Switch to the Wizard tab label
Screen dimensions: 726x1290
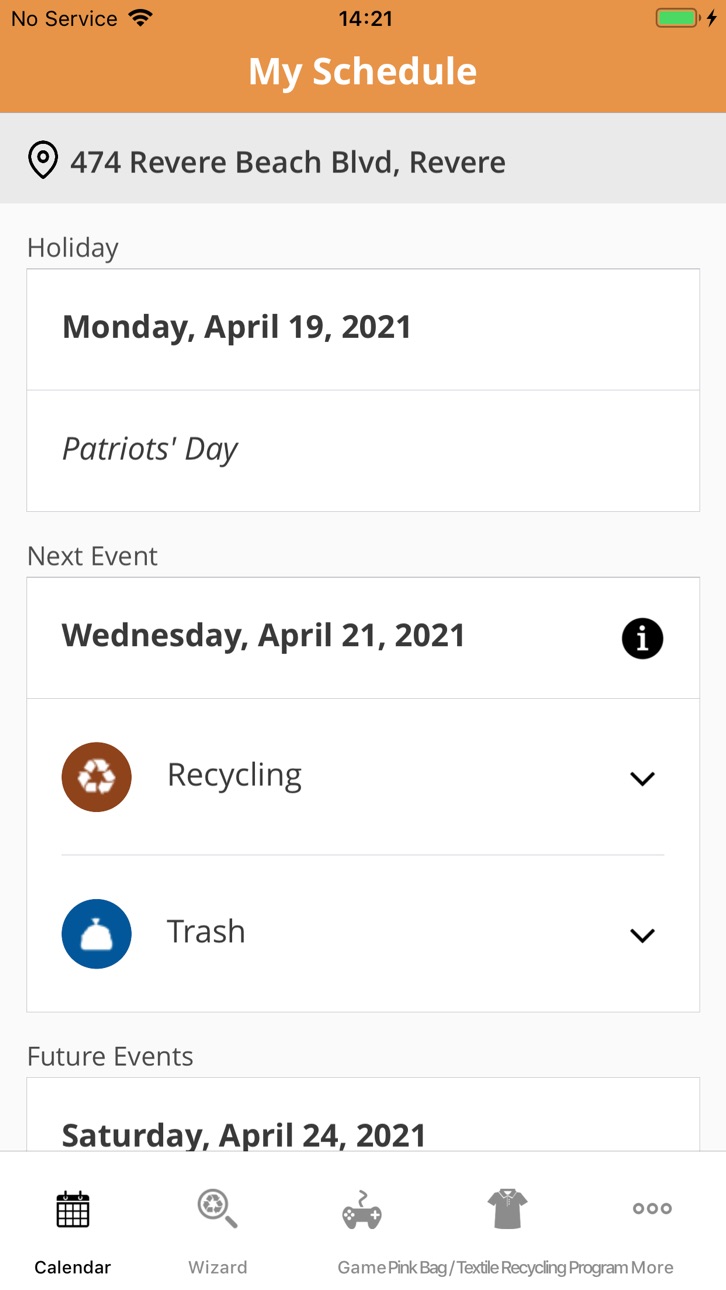tap(217, 1267)
